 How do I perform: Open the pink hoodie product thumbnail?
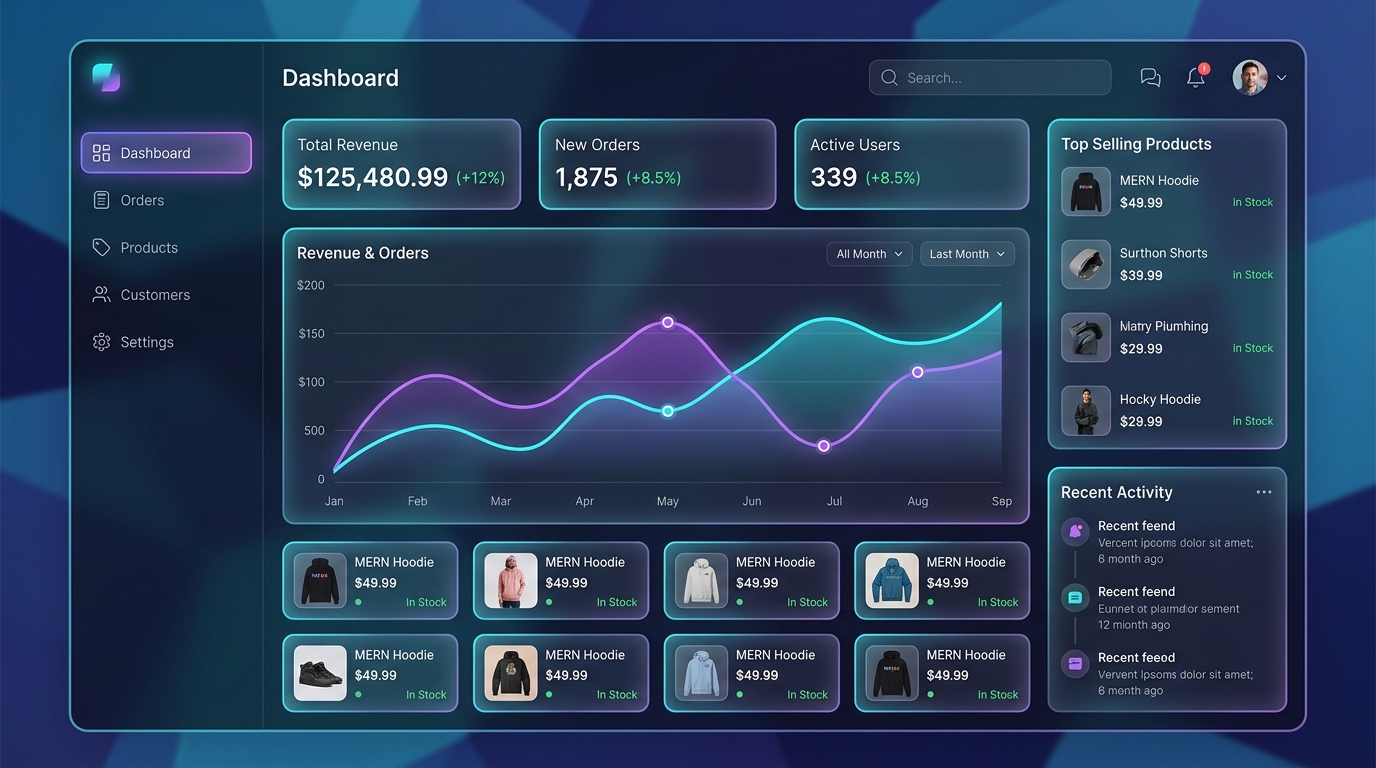(x=511, y=581)
